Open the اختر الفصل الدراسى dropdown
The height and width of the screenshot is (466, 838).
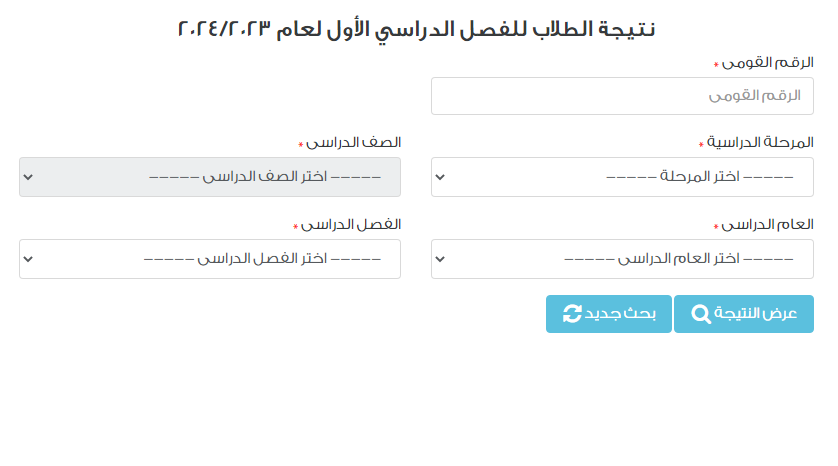[x=210, y=259]
